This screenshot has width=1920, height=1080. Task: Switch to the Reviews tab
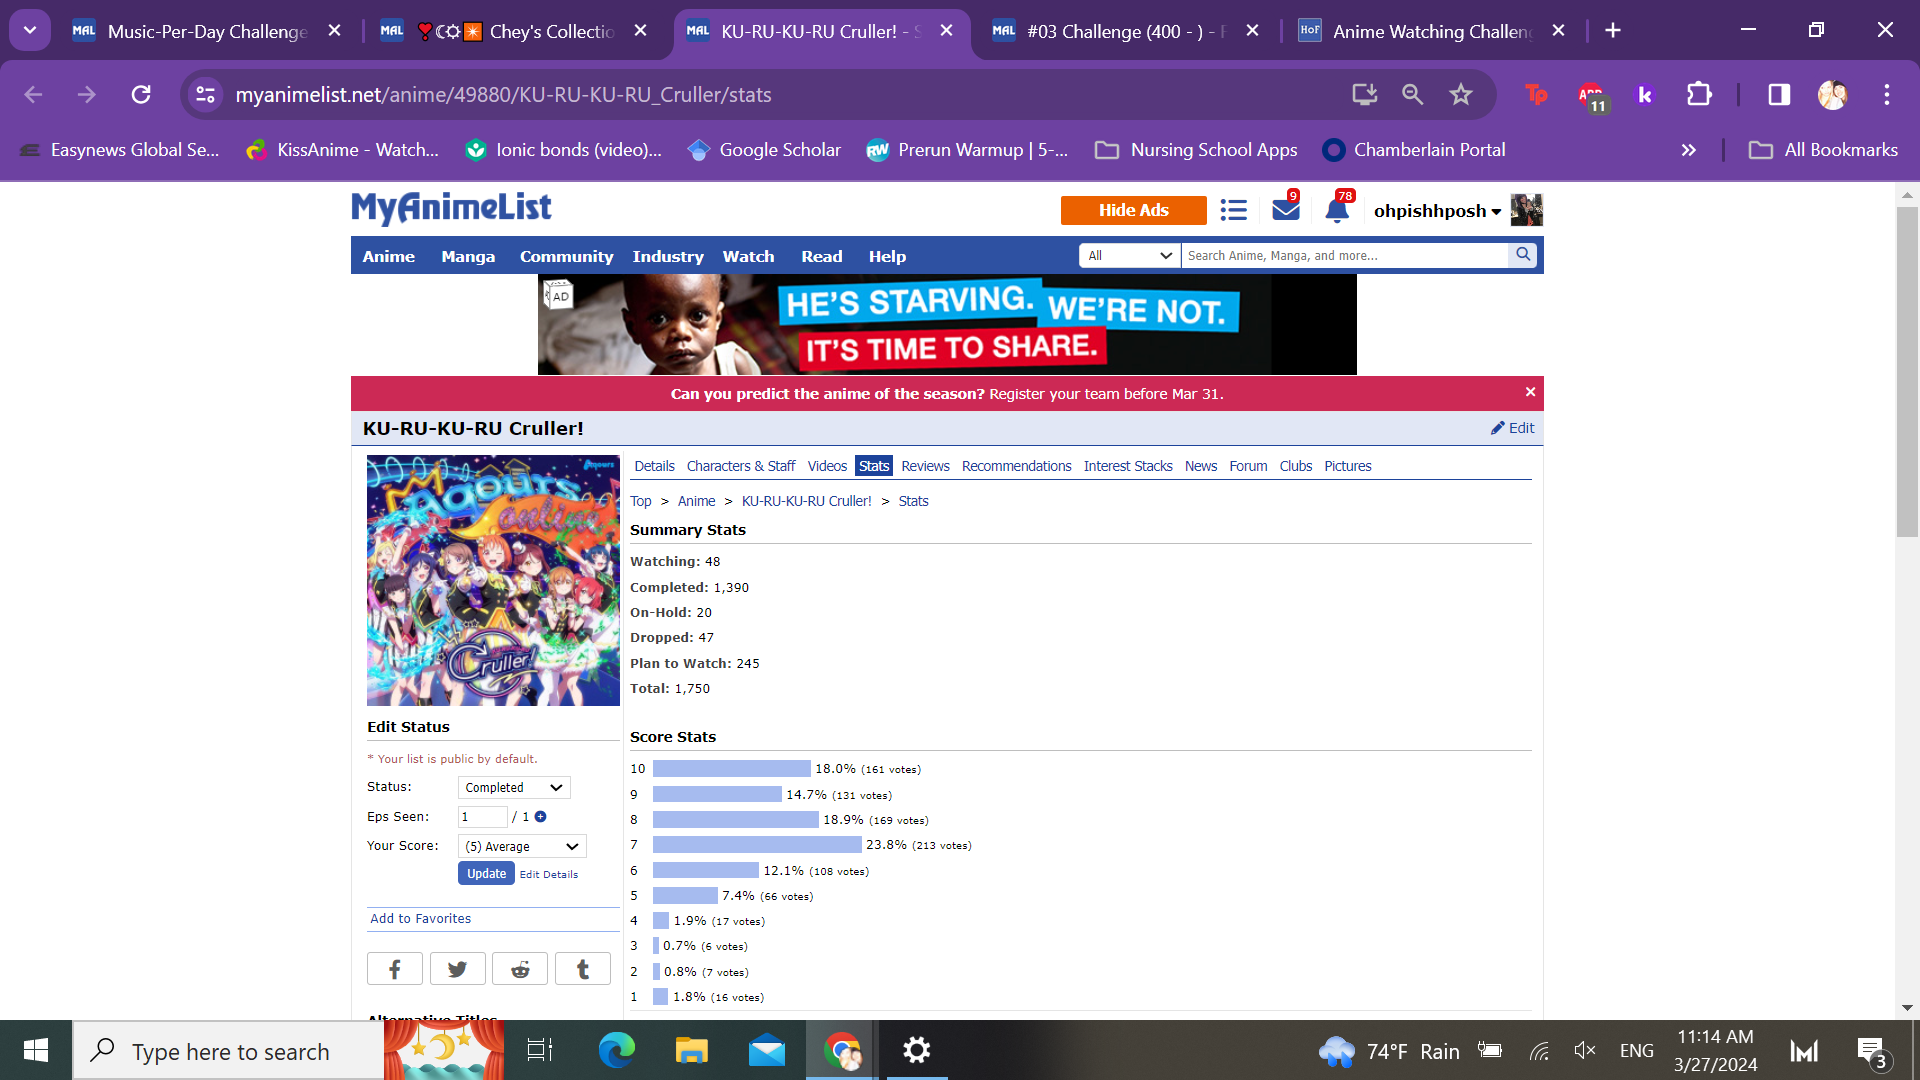pyautogui.click(x=925, y=466)
